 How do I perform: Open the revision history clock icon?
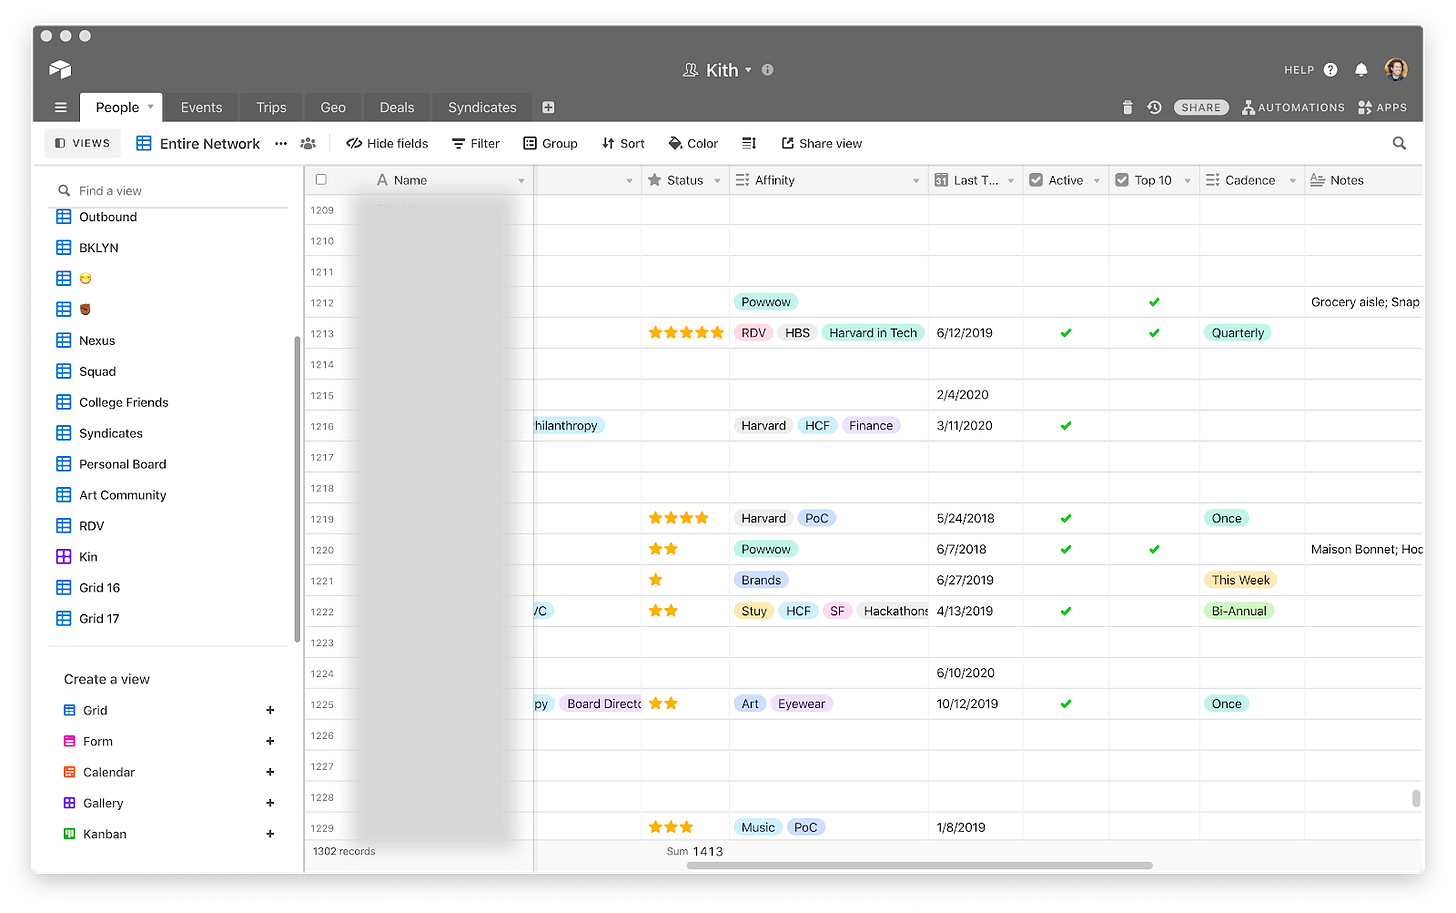point(1154,108)
